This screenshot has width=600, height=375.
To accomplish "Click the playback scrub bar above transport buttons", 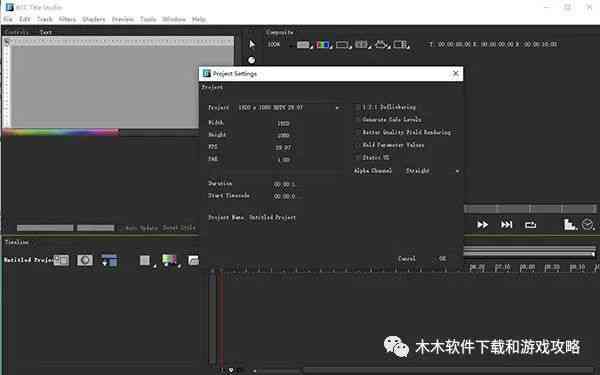I will click(x=530, y=209).
